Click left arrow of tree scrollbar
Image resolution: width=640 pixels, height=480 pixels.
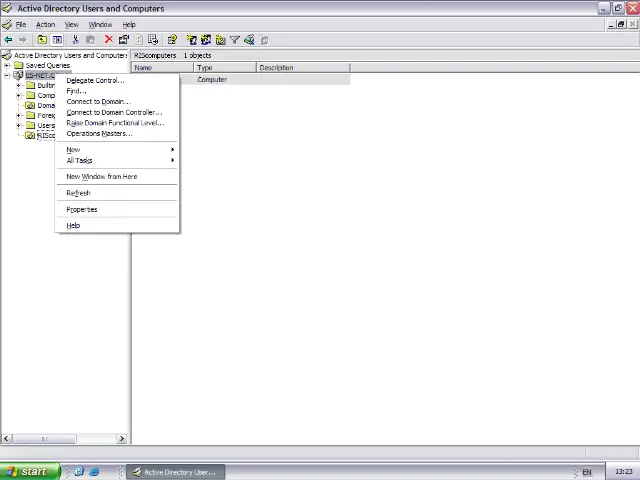6,439
